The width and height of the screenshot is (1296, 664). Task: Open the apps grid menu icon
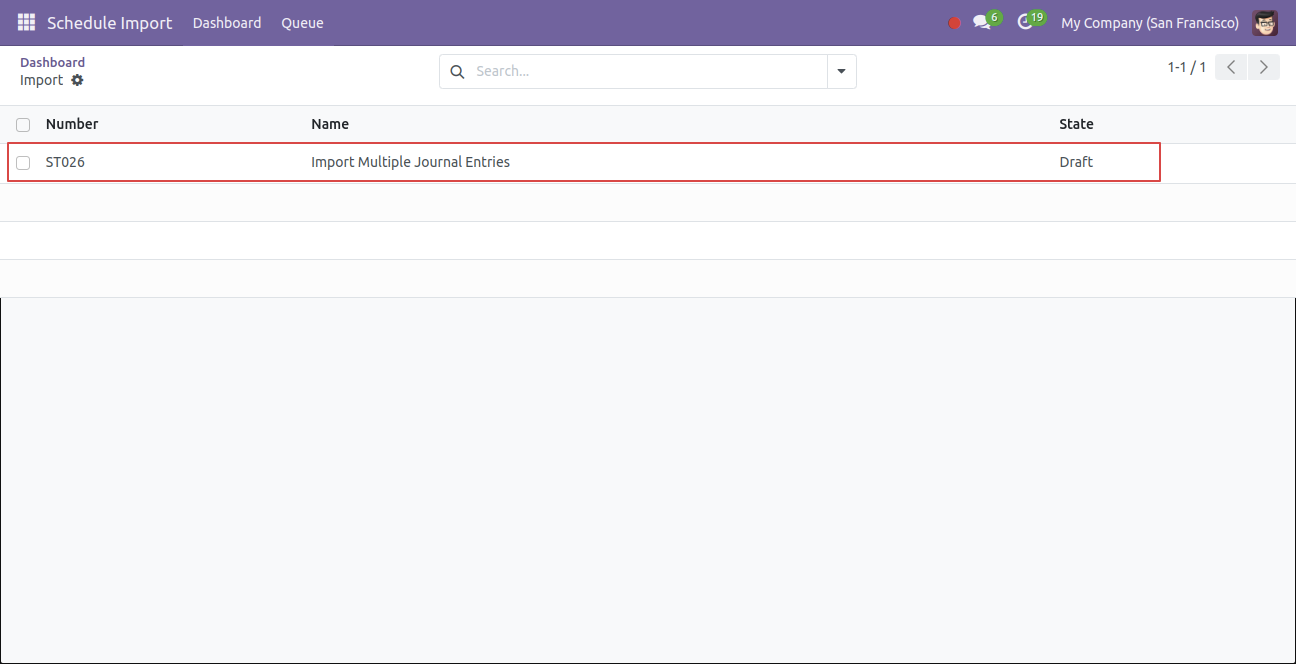pos(26,22)
